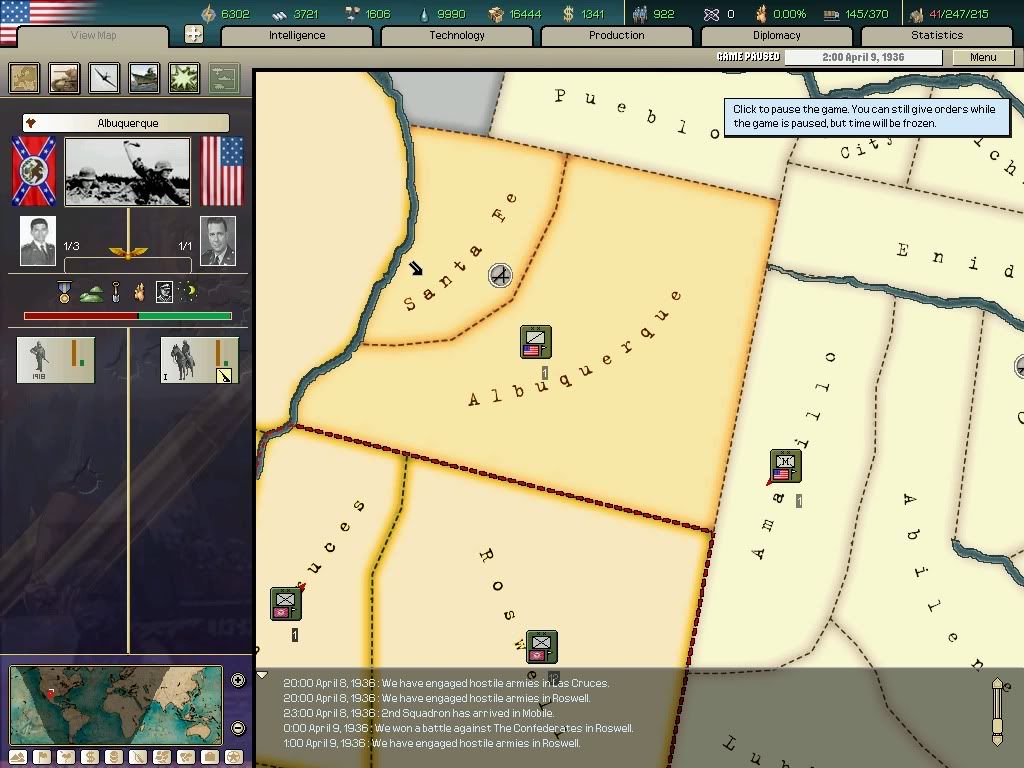Select the greyed order-of-battle icon

click(224, 78)
